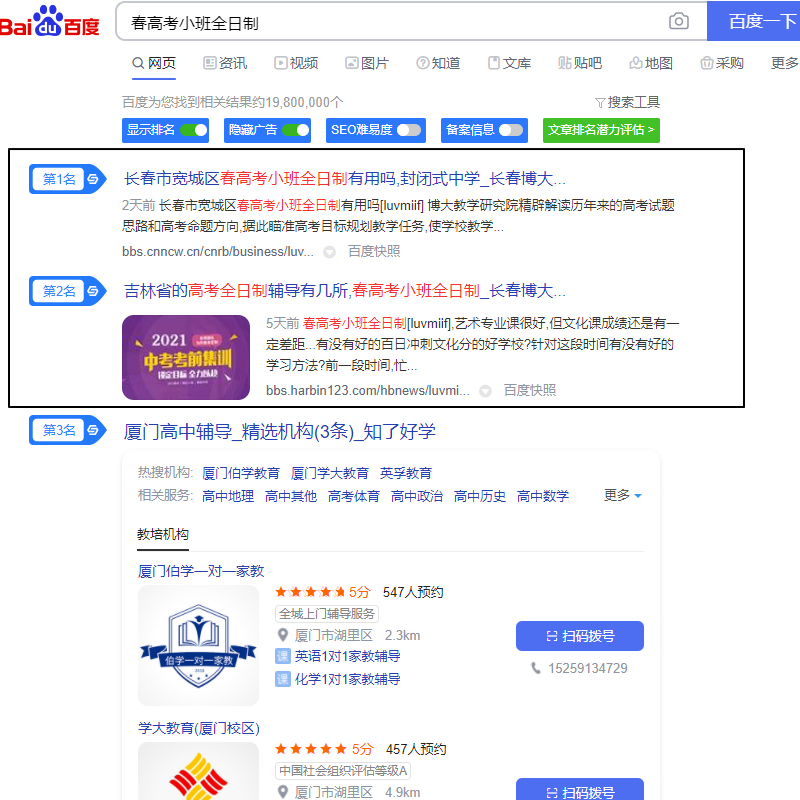Image resolution: width=800 pixels, height=800 pixels.
Task: Click the 百度一下 search button
Action: (x=754, y=21)
